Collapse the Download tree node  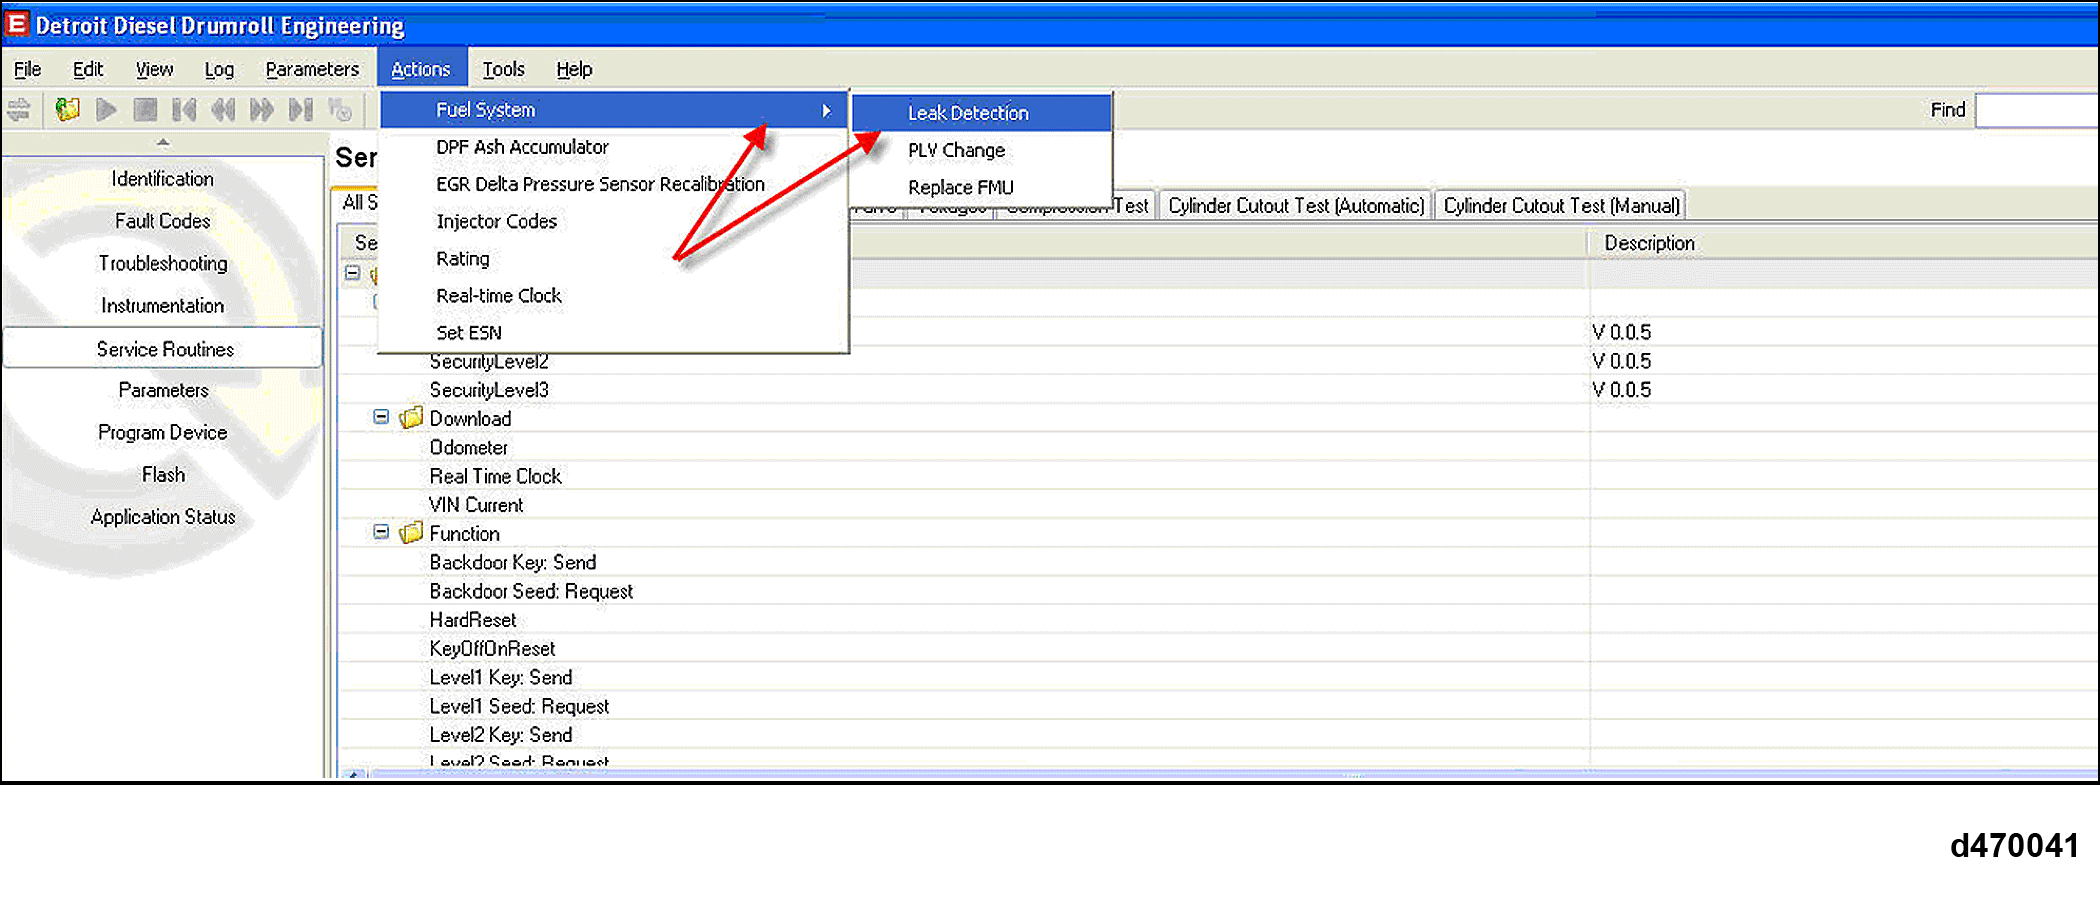(381, 417)
